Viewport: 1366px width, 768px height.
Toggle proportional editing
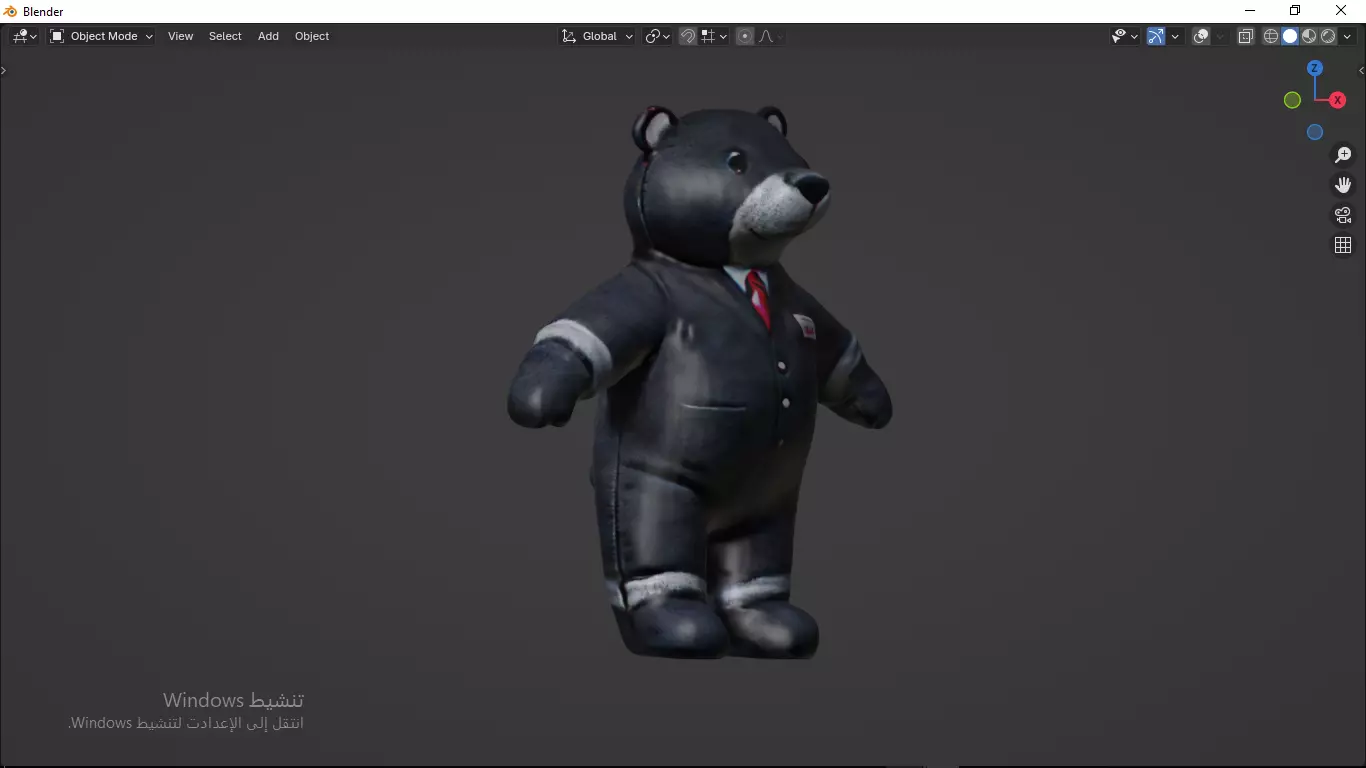point(745,36)
